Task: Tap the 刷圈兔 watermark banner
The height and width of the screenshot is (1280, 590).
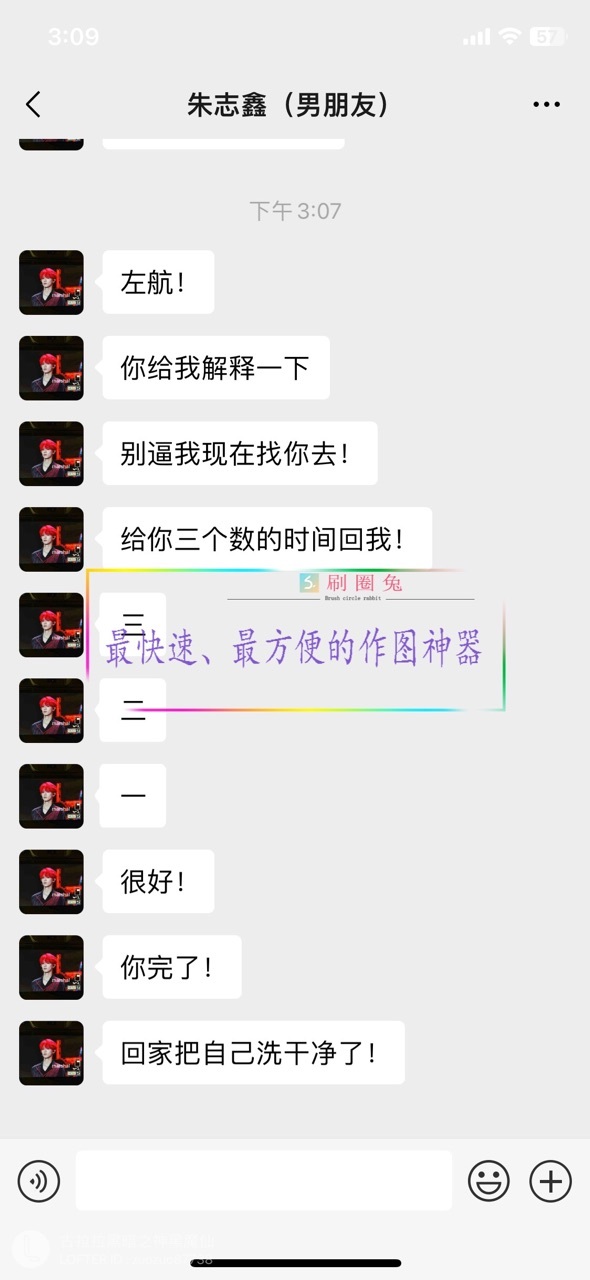Action: [296, 640]
